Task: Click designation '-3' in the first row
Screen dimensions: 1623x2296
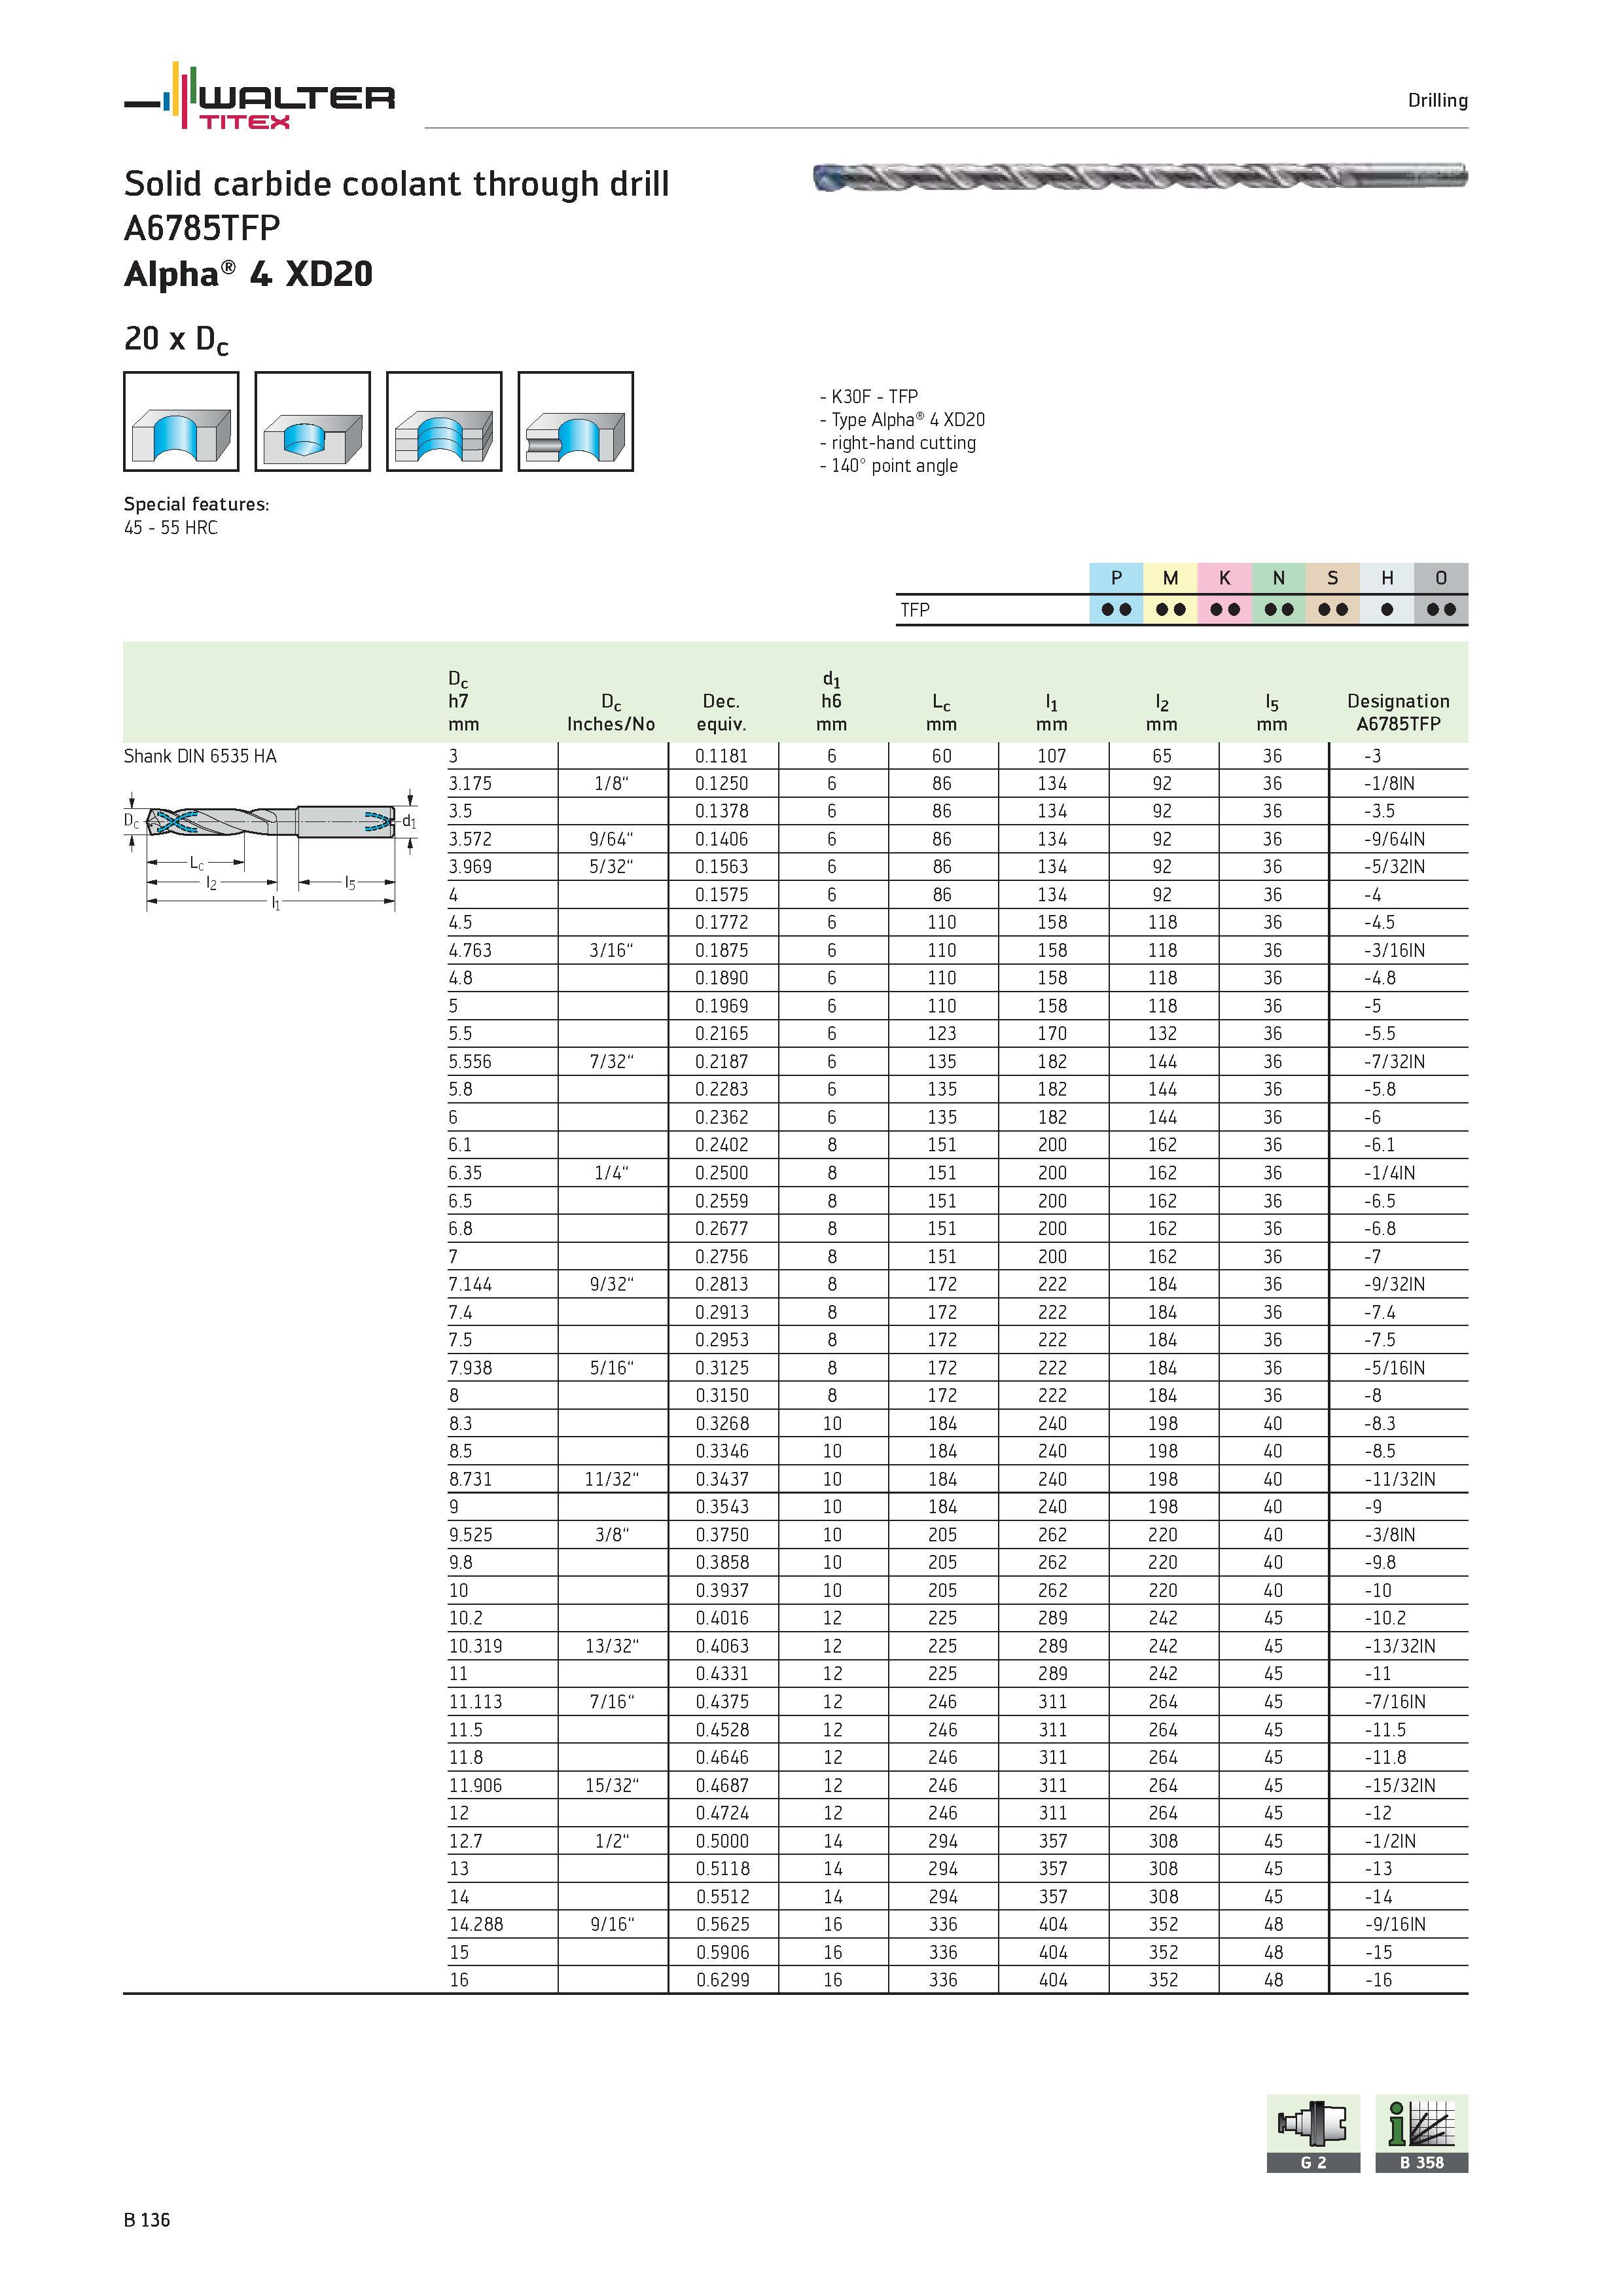Action: [1373, 756]
